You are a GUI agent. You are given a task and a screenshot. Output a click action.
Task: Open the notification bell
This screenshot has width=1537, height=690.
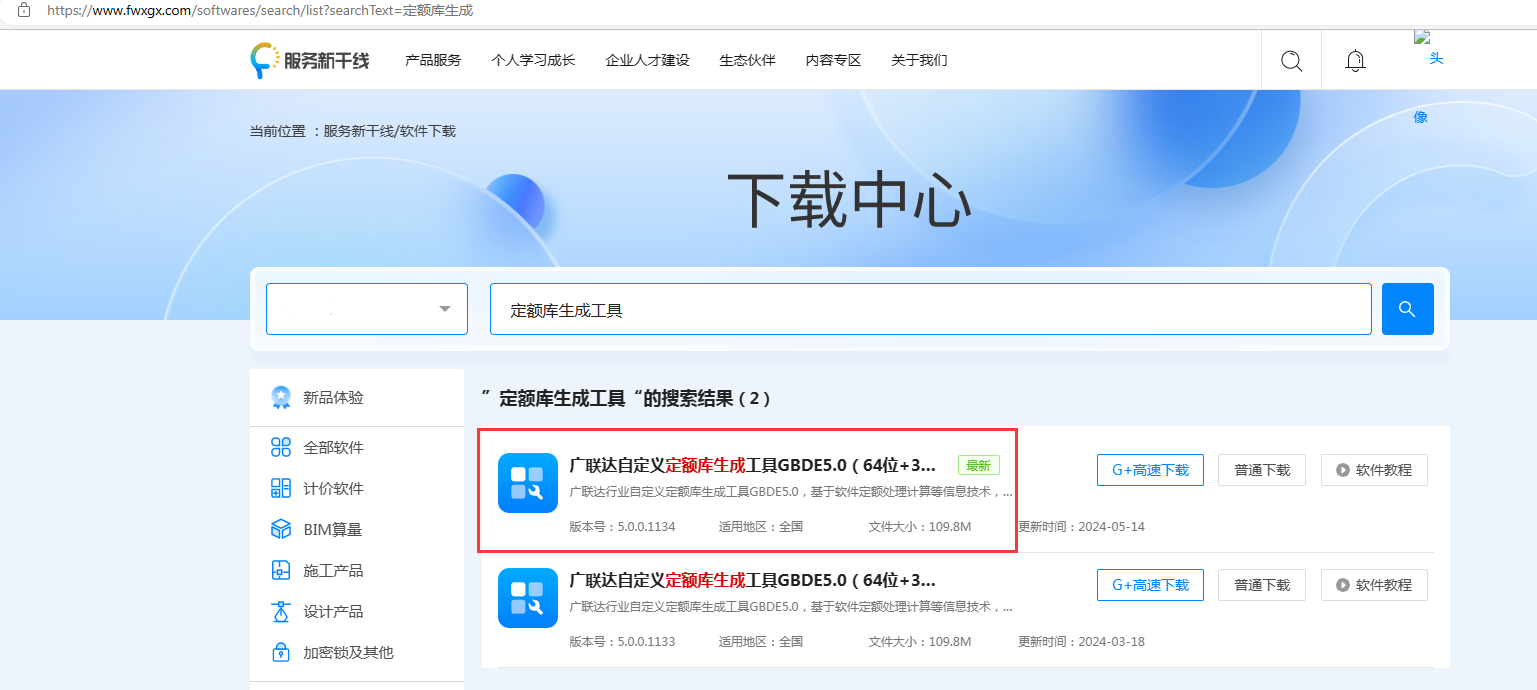coord(1355,61)
